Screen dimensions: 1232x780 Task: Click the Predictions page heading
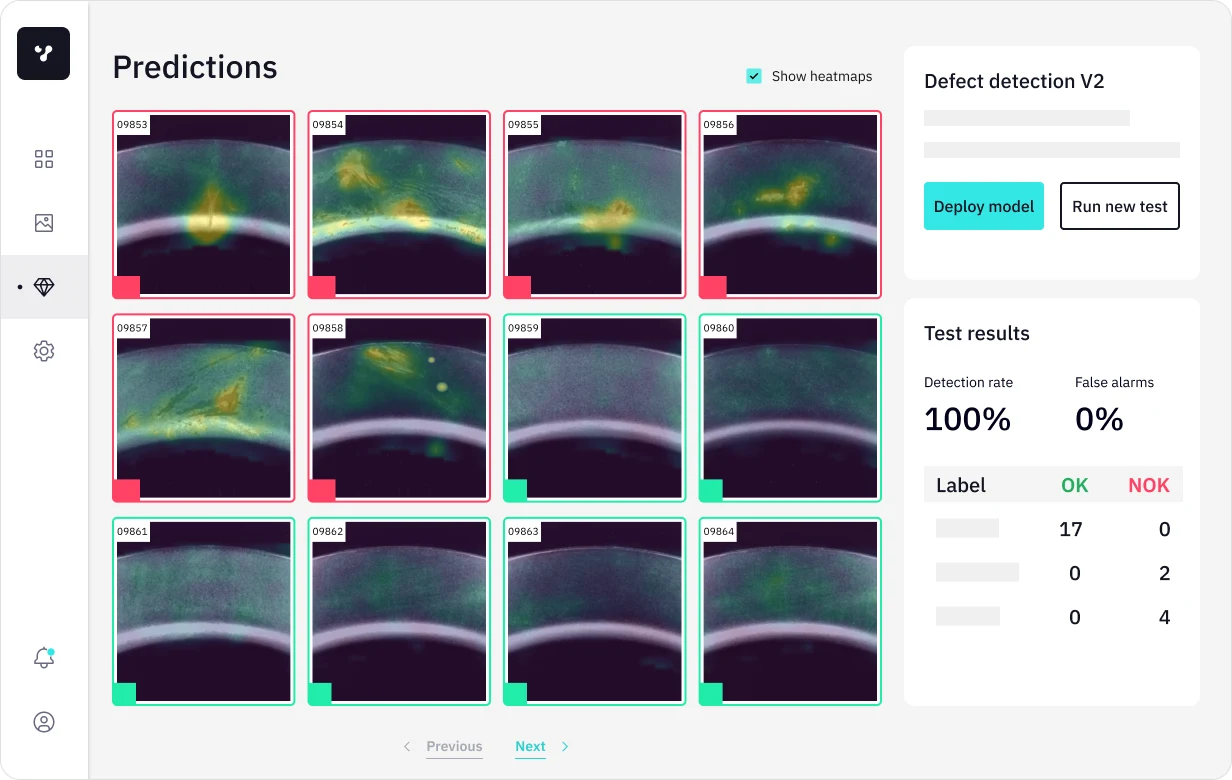point(195,67)
